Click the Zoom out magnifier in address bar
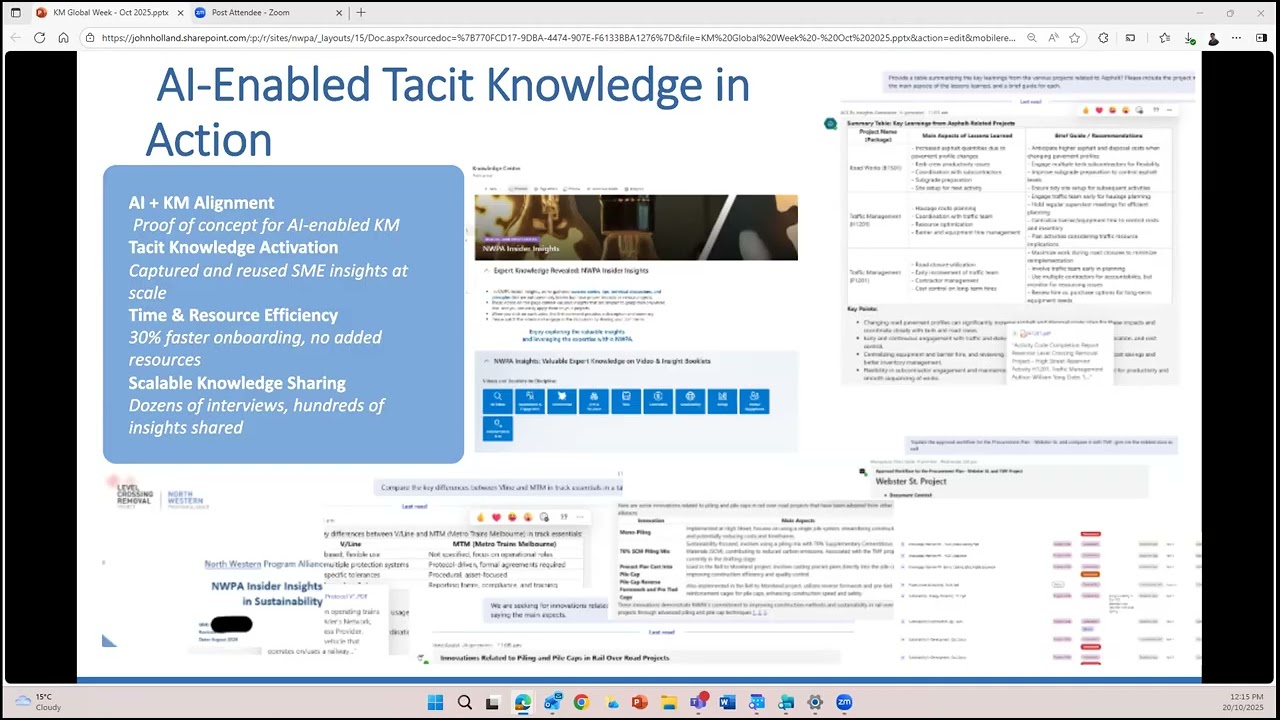 (x=1031, y=38)
